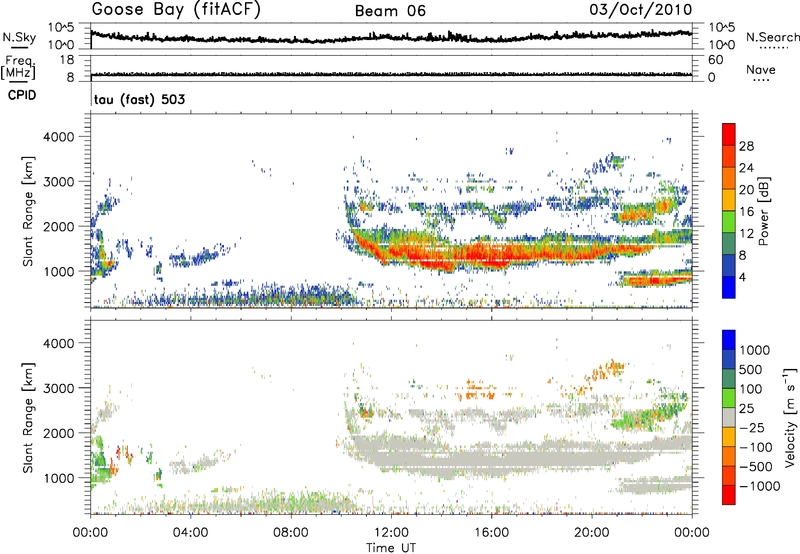Viewport: 800px width, 554px height.
Task: Click the "-100" Velocity colorbar tick value
Action: (x=756, y=447)
